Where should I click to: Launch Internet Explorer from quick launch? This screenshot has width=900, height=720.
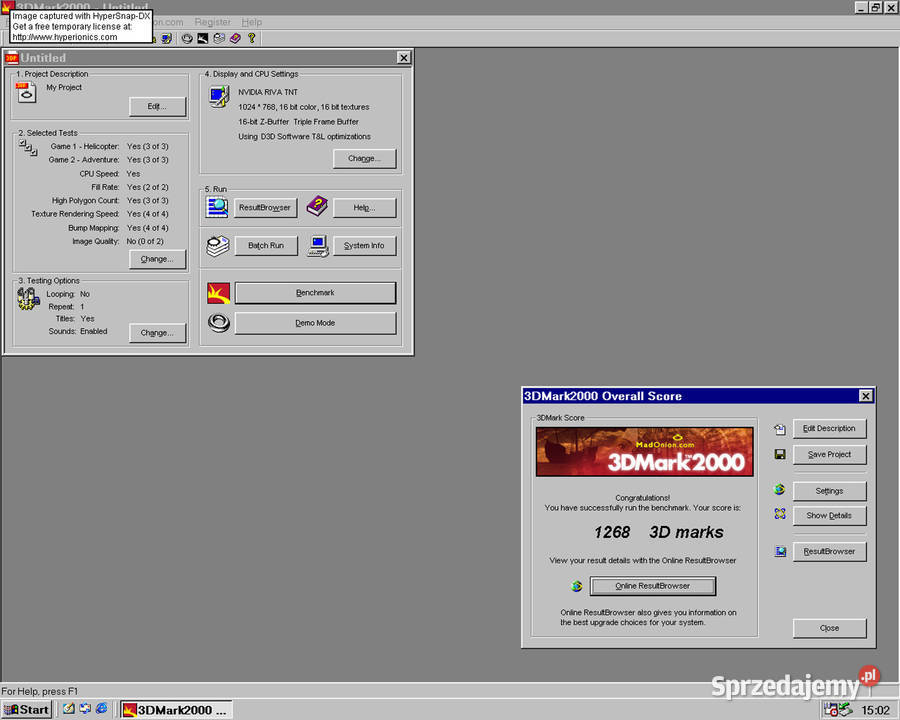point(102,709)
